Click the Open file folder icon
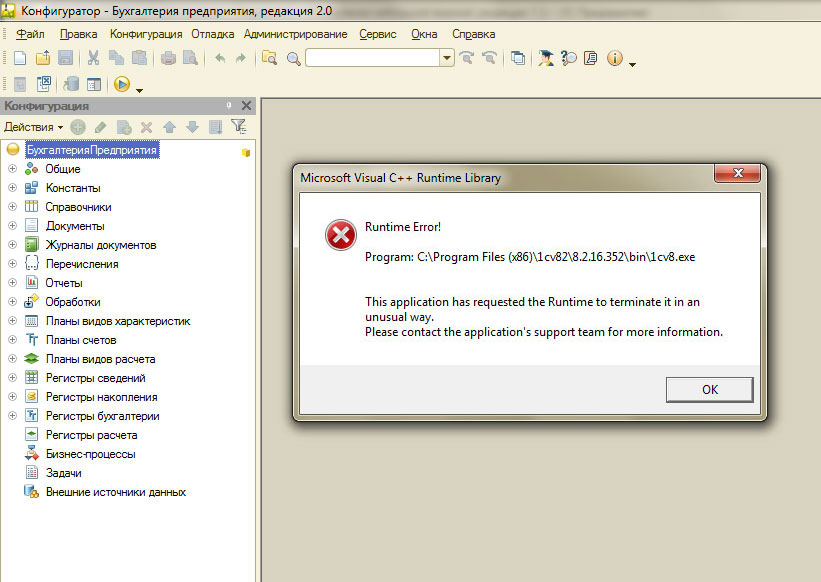Screen dimensions: 821x582 tap(43, 58)
